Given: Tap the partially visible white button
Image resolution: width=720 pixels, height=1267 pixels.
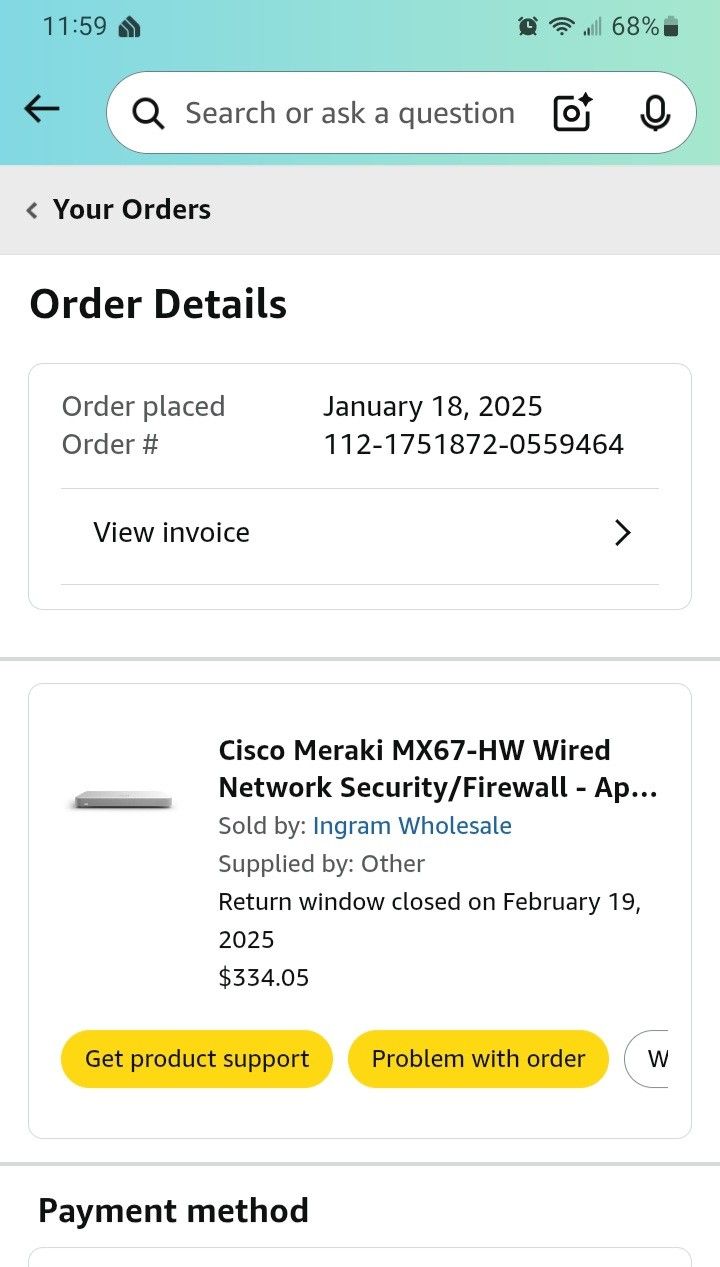Looking at the screenshot, I should (648, 1059).
